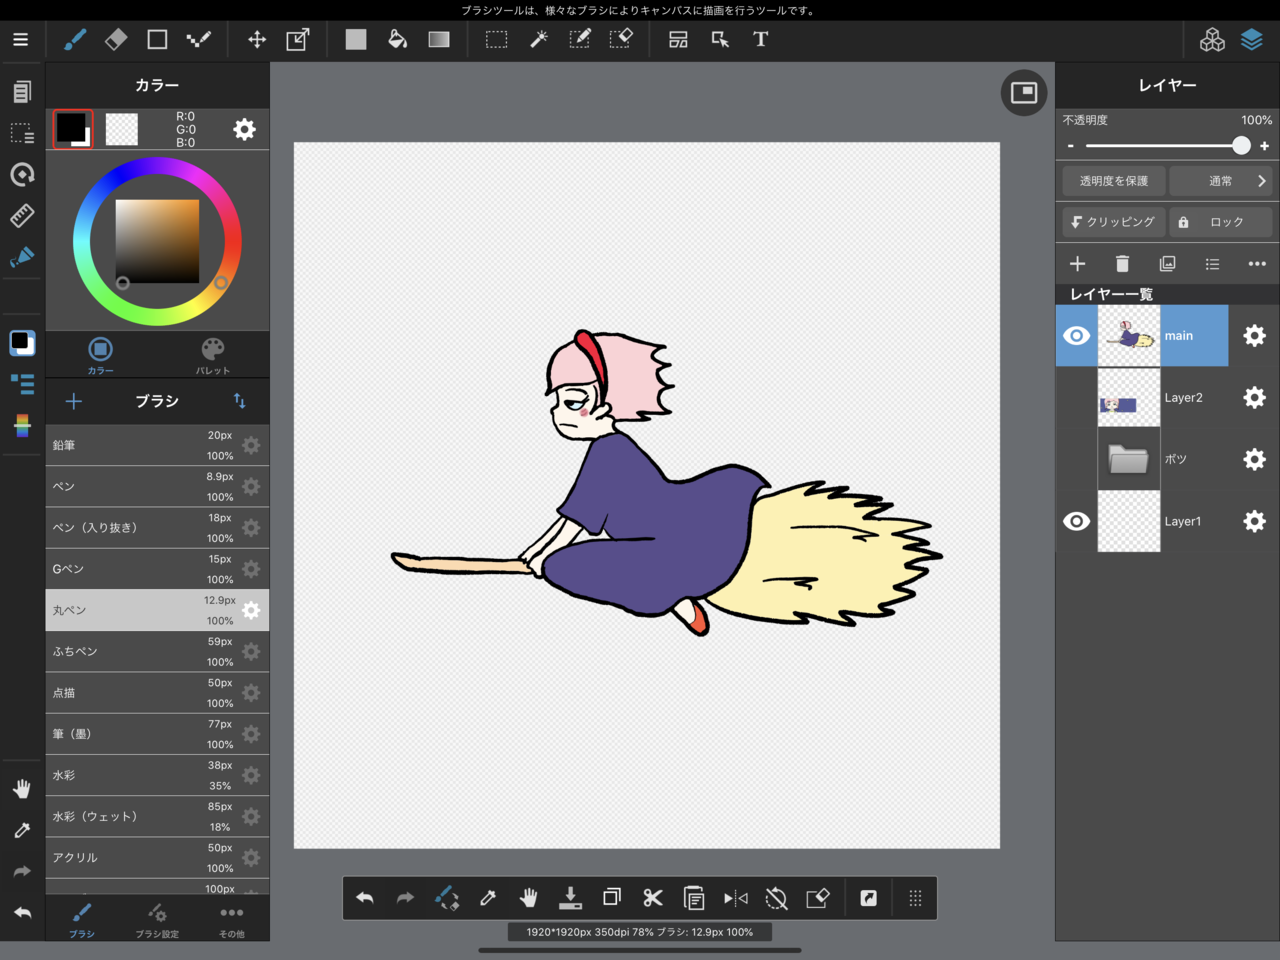Undo with bottom bar arrow
1280x960 pixels.
click(365, 898)
